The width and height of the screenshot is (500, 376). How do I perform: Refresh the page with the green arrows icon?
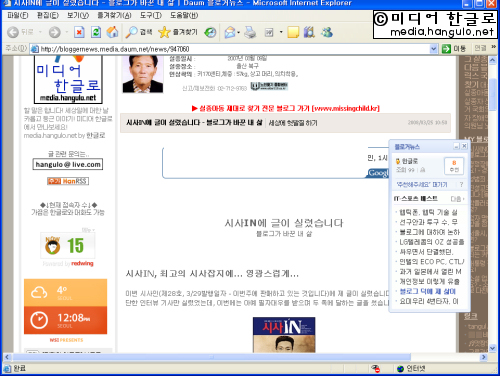96,32
